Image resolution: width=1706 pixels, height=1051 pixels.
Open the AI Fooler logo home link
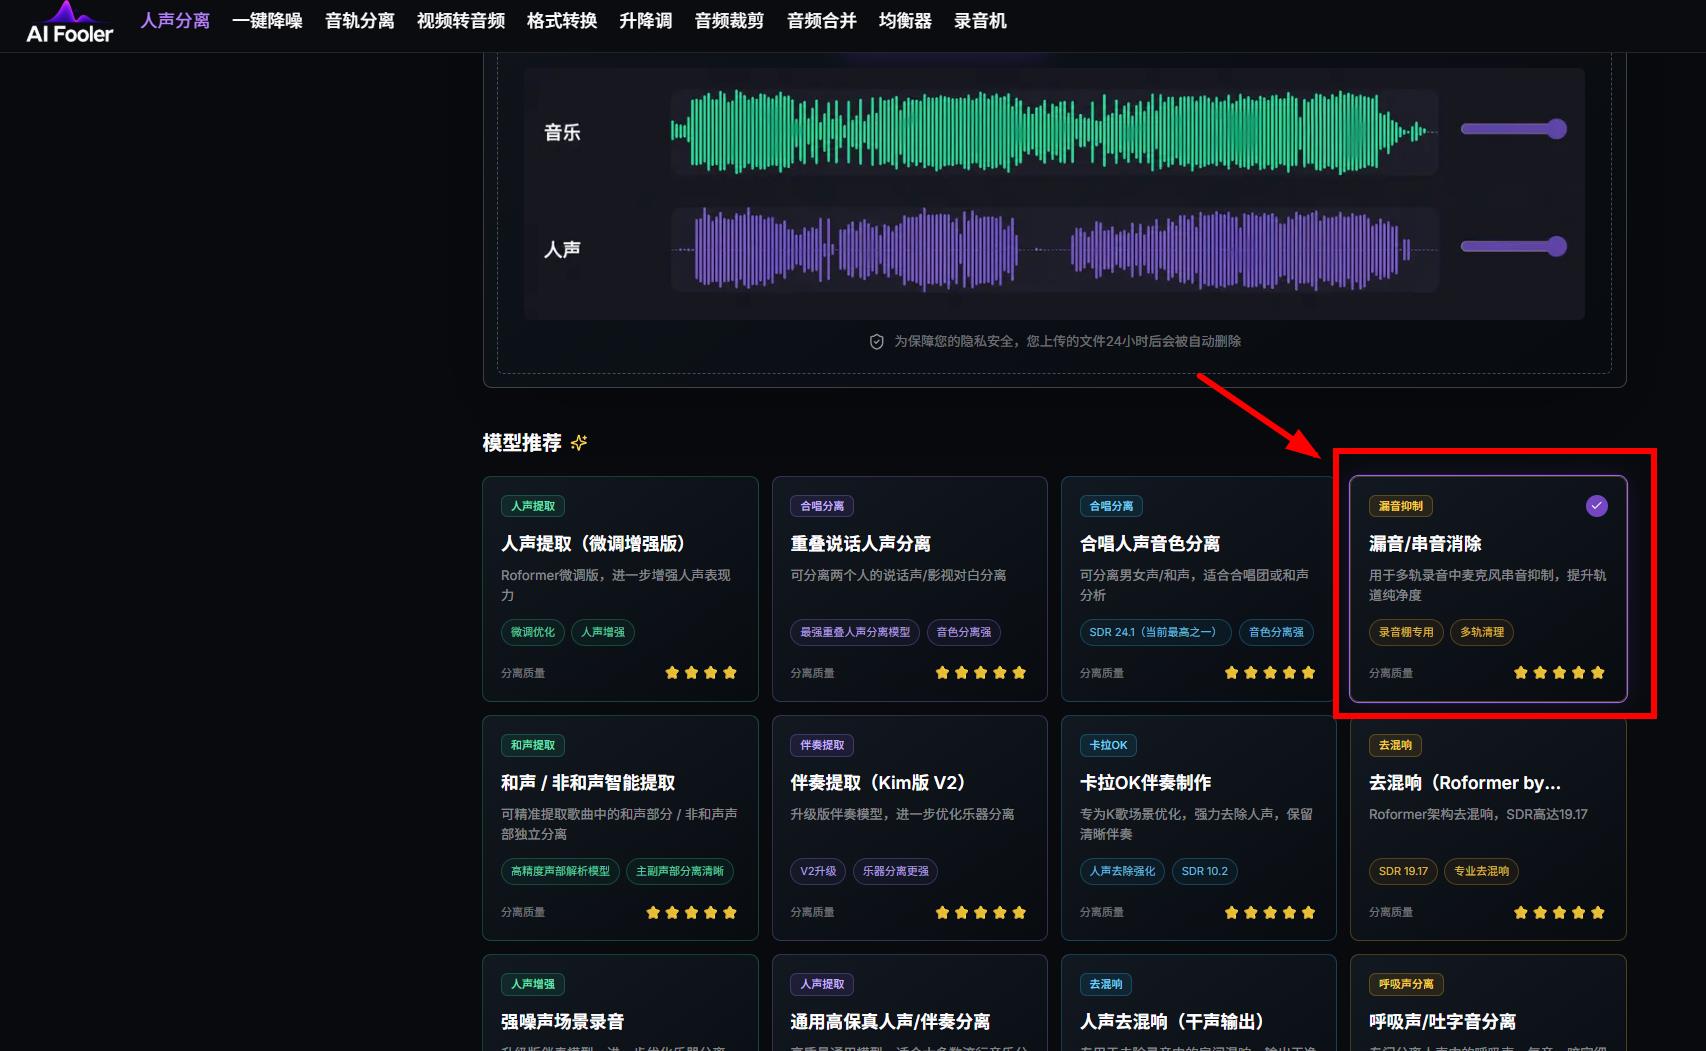(x=69, y=24)
